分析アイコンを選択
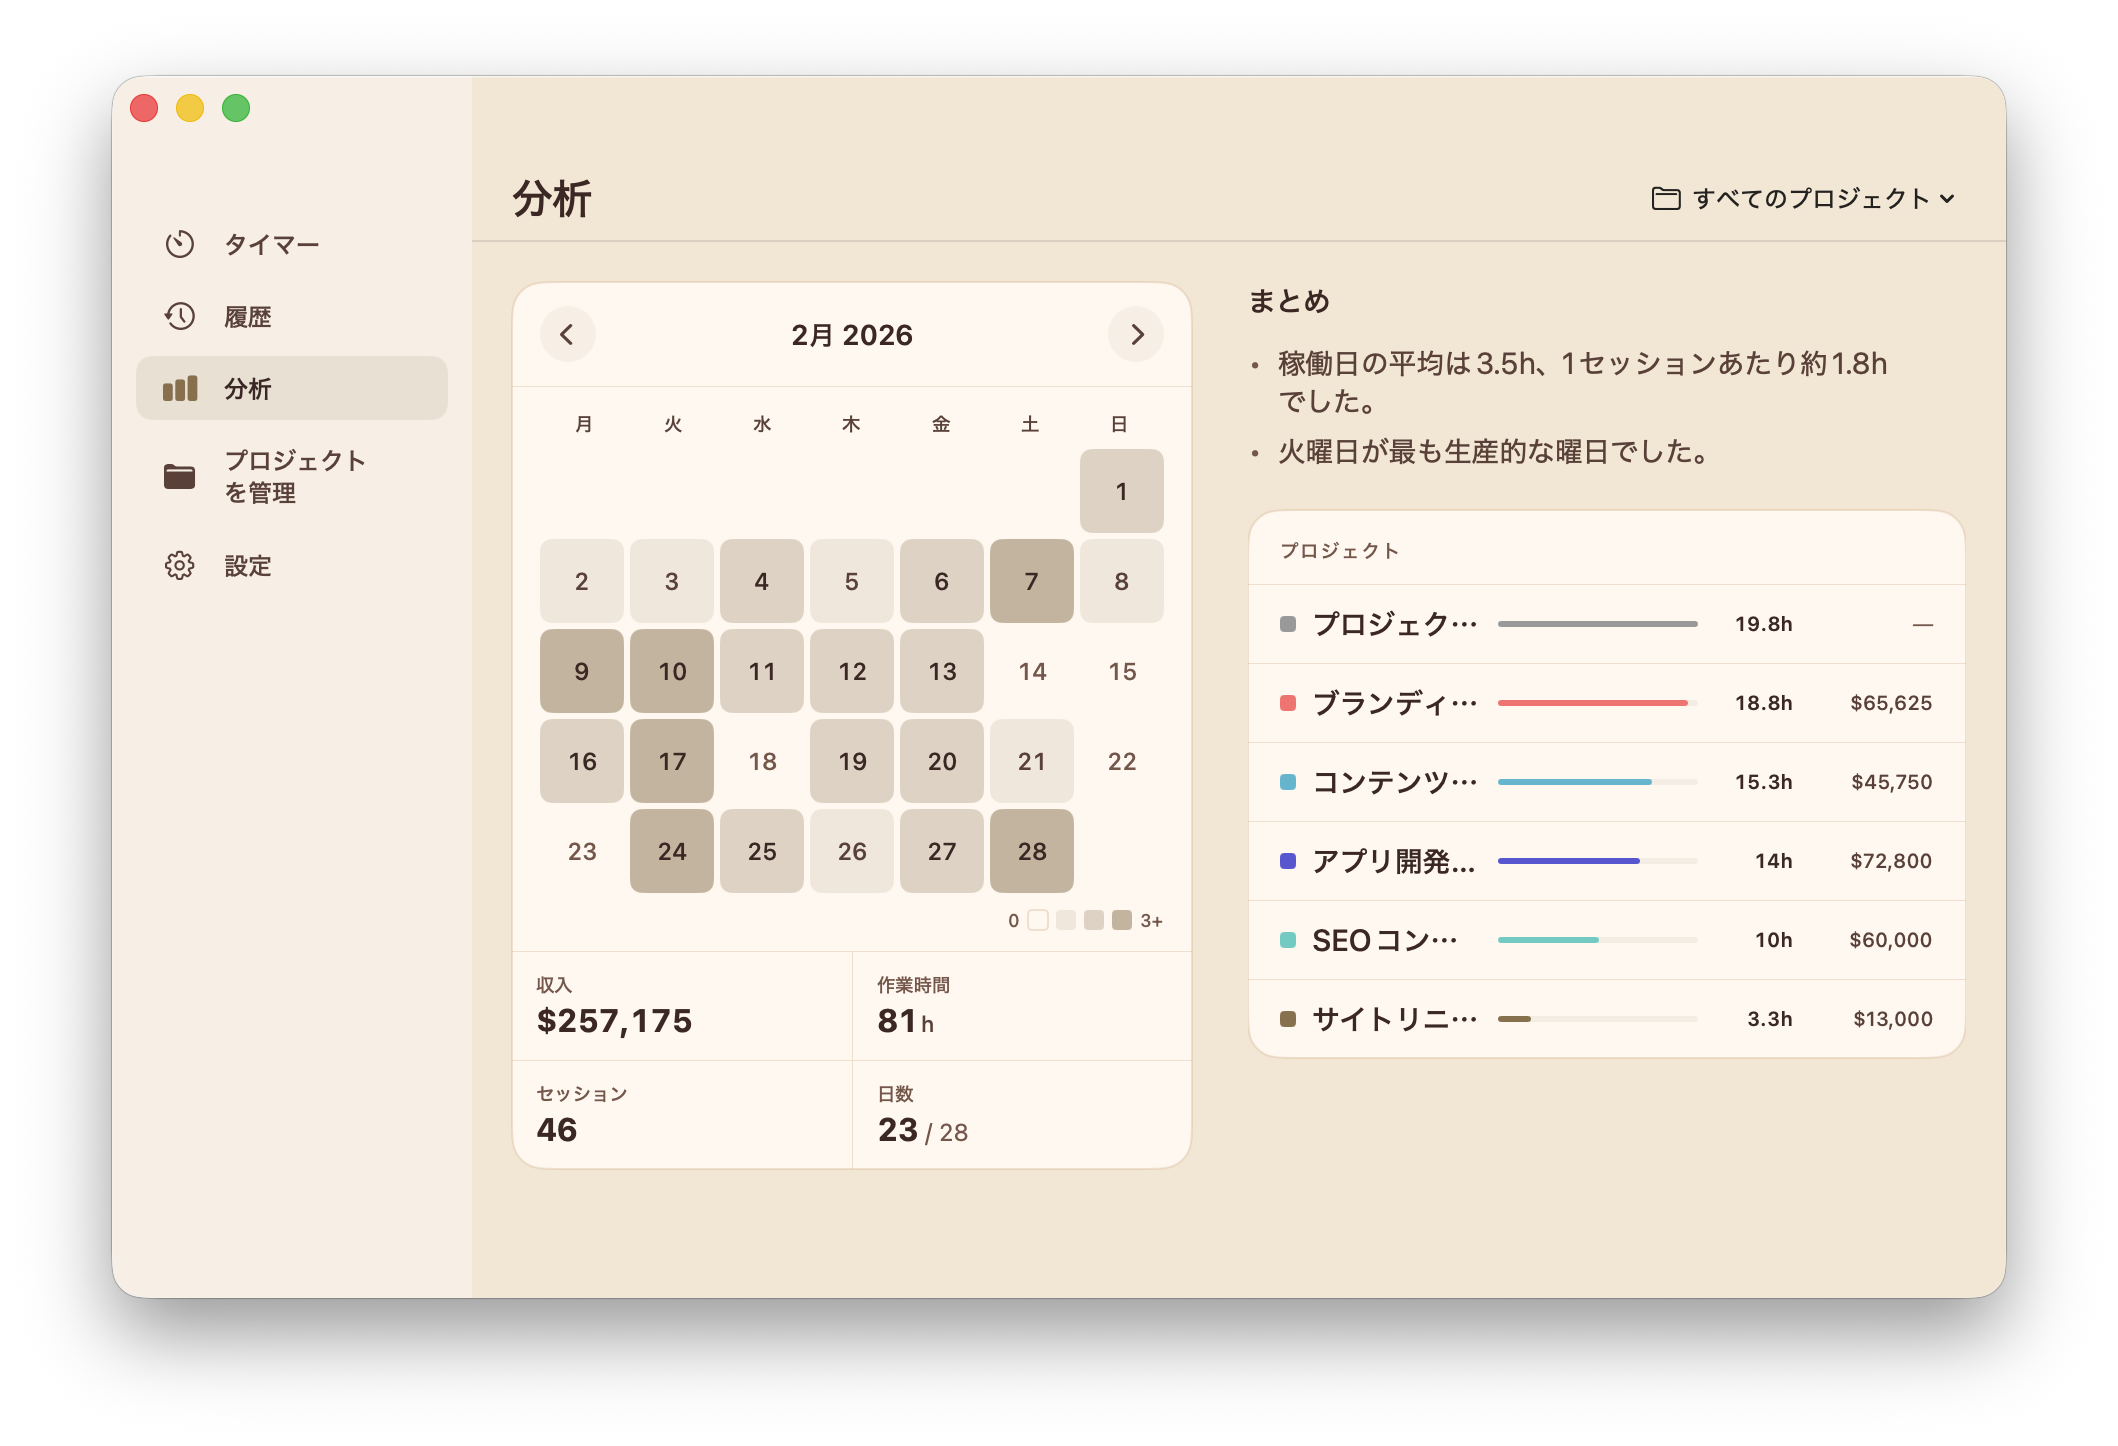 pos(180,389)
